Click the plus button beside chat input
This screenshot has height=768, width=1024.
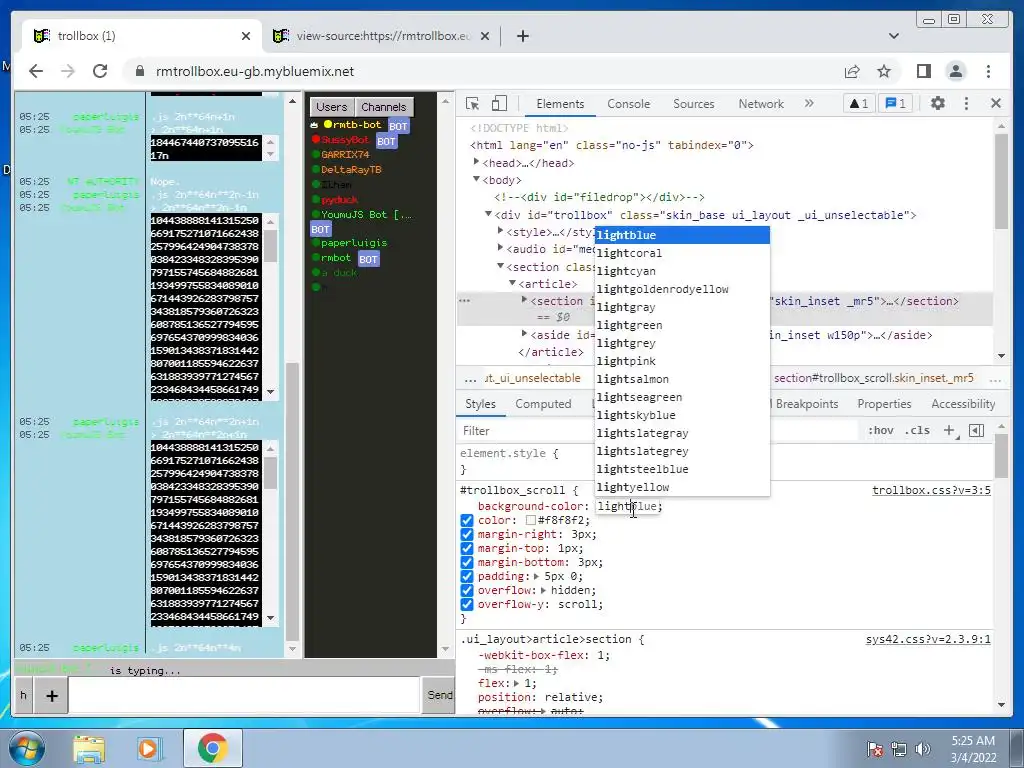click(x=52, y=696)
